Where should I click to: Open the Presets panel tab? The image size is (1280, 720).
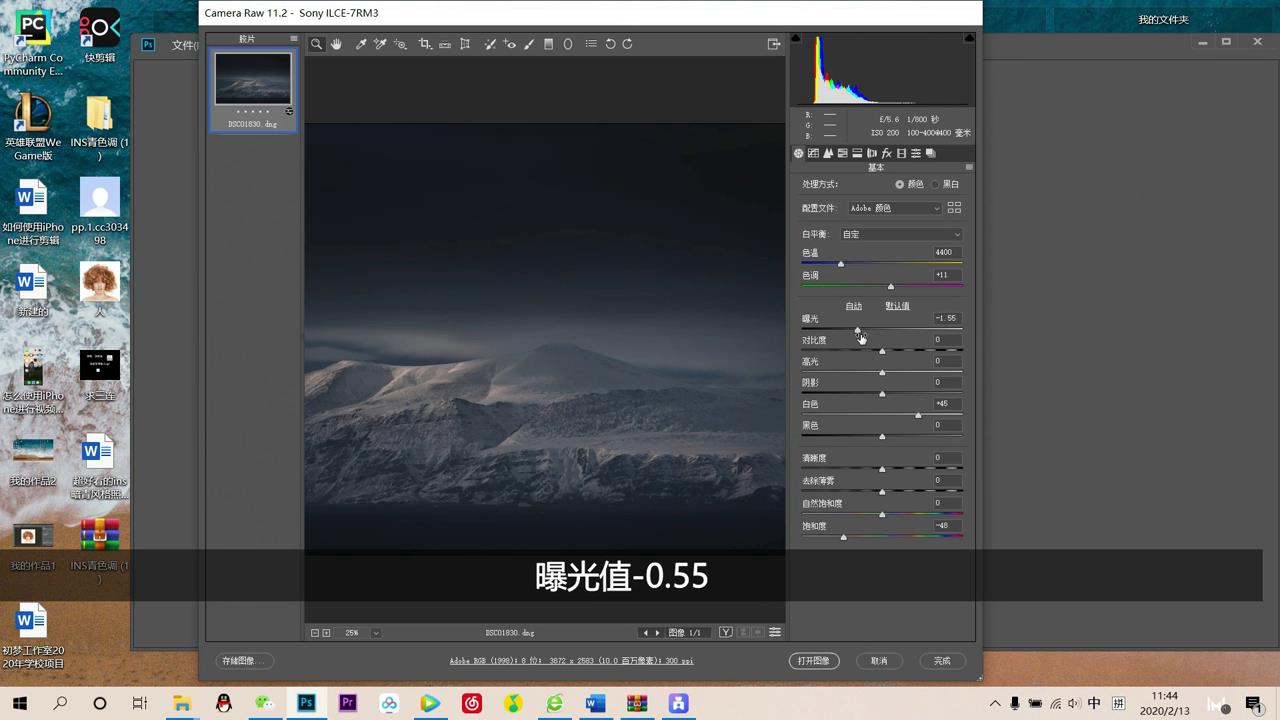coord(916,153)
